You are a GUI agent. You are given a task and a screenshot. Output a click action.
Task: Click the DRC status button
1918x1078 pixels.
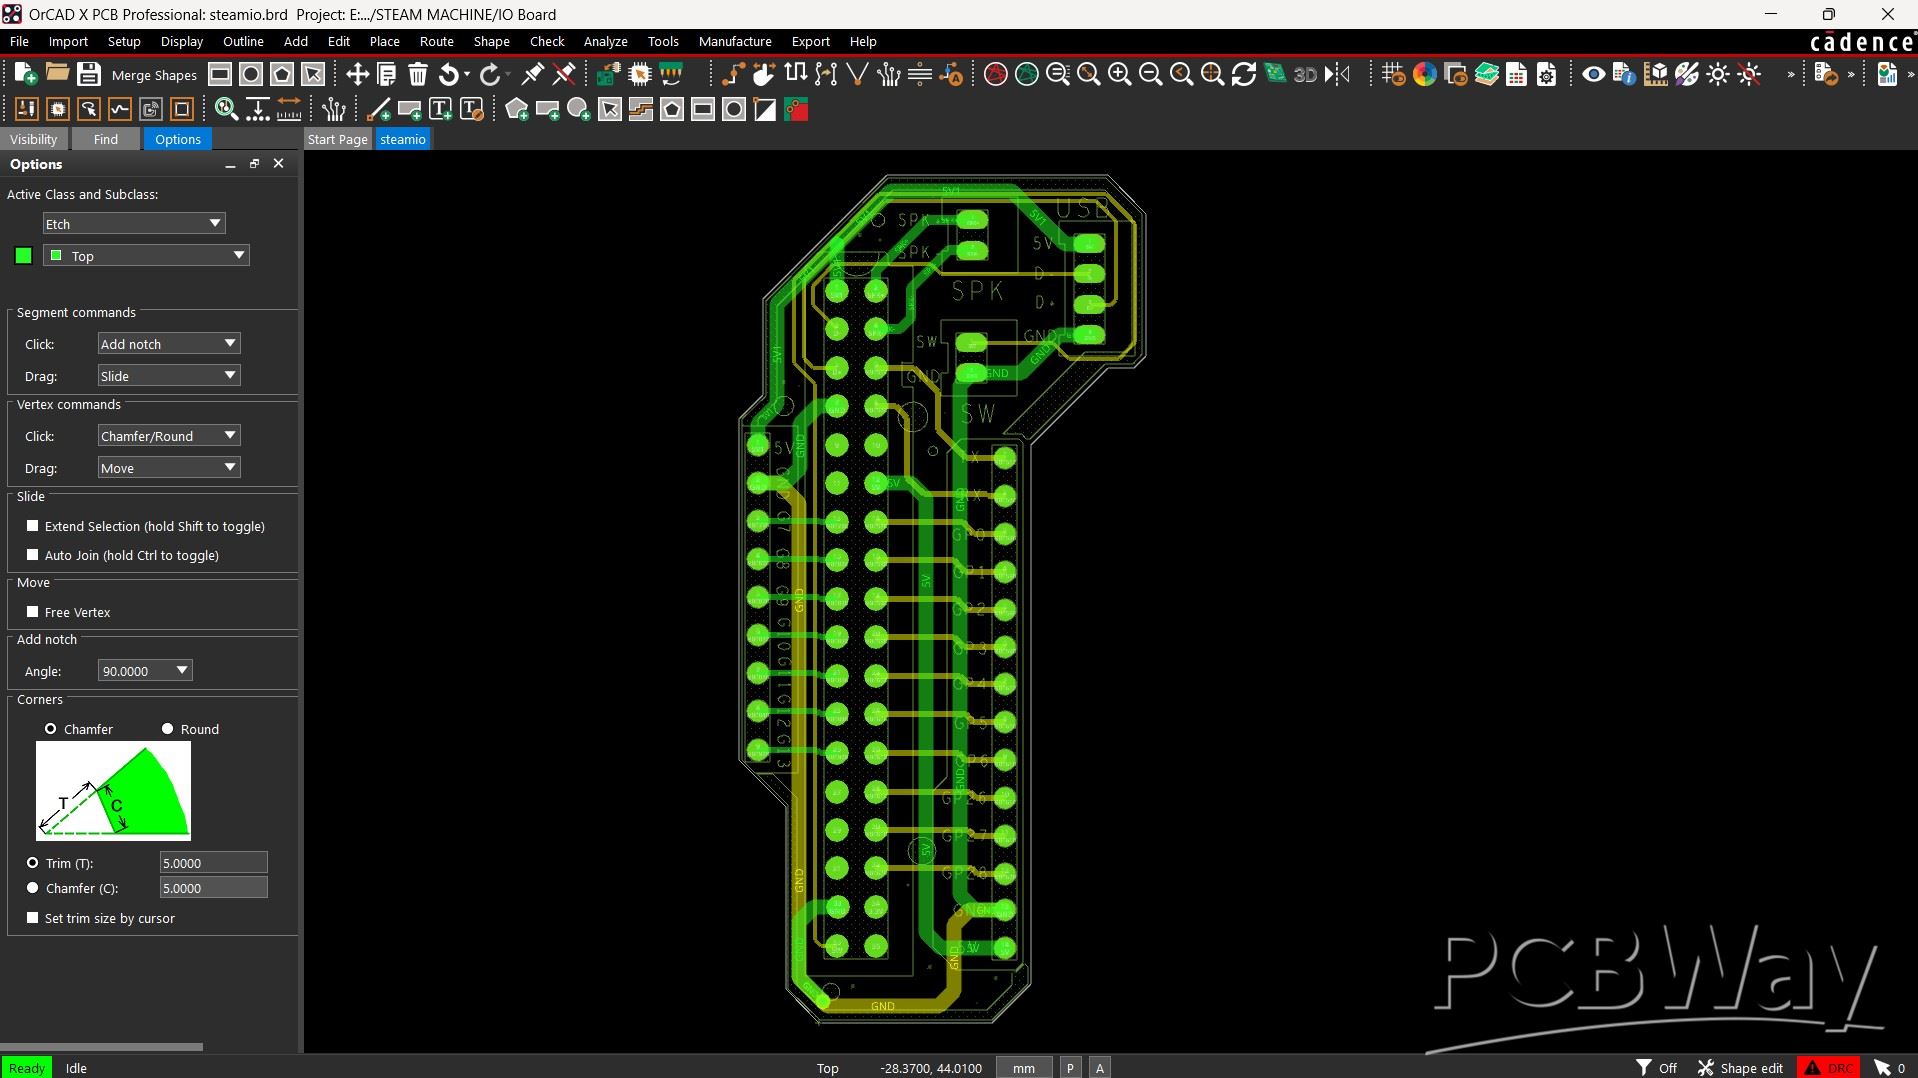(1828, 1068)
